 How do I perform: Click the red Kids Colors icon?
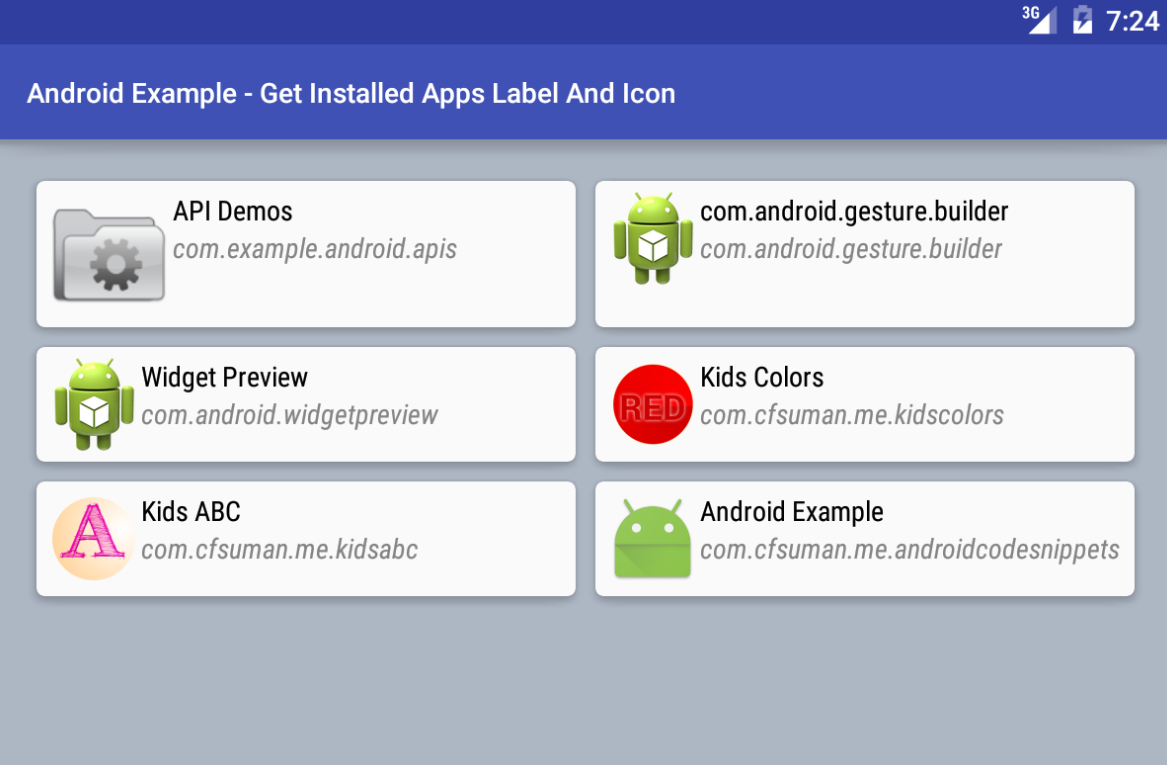coord(653,404)
